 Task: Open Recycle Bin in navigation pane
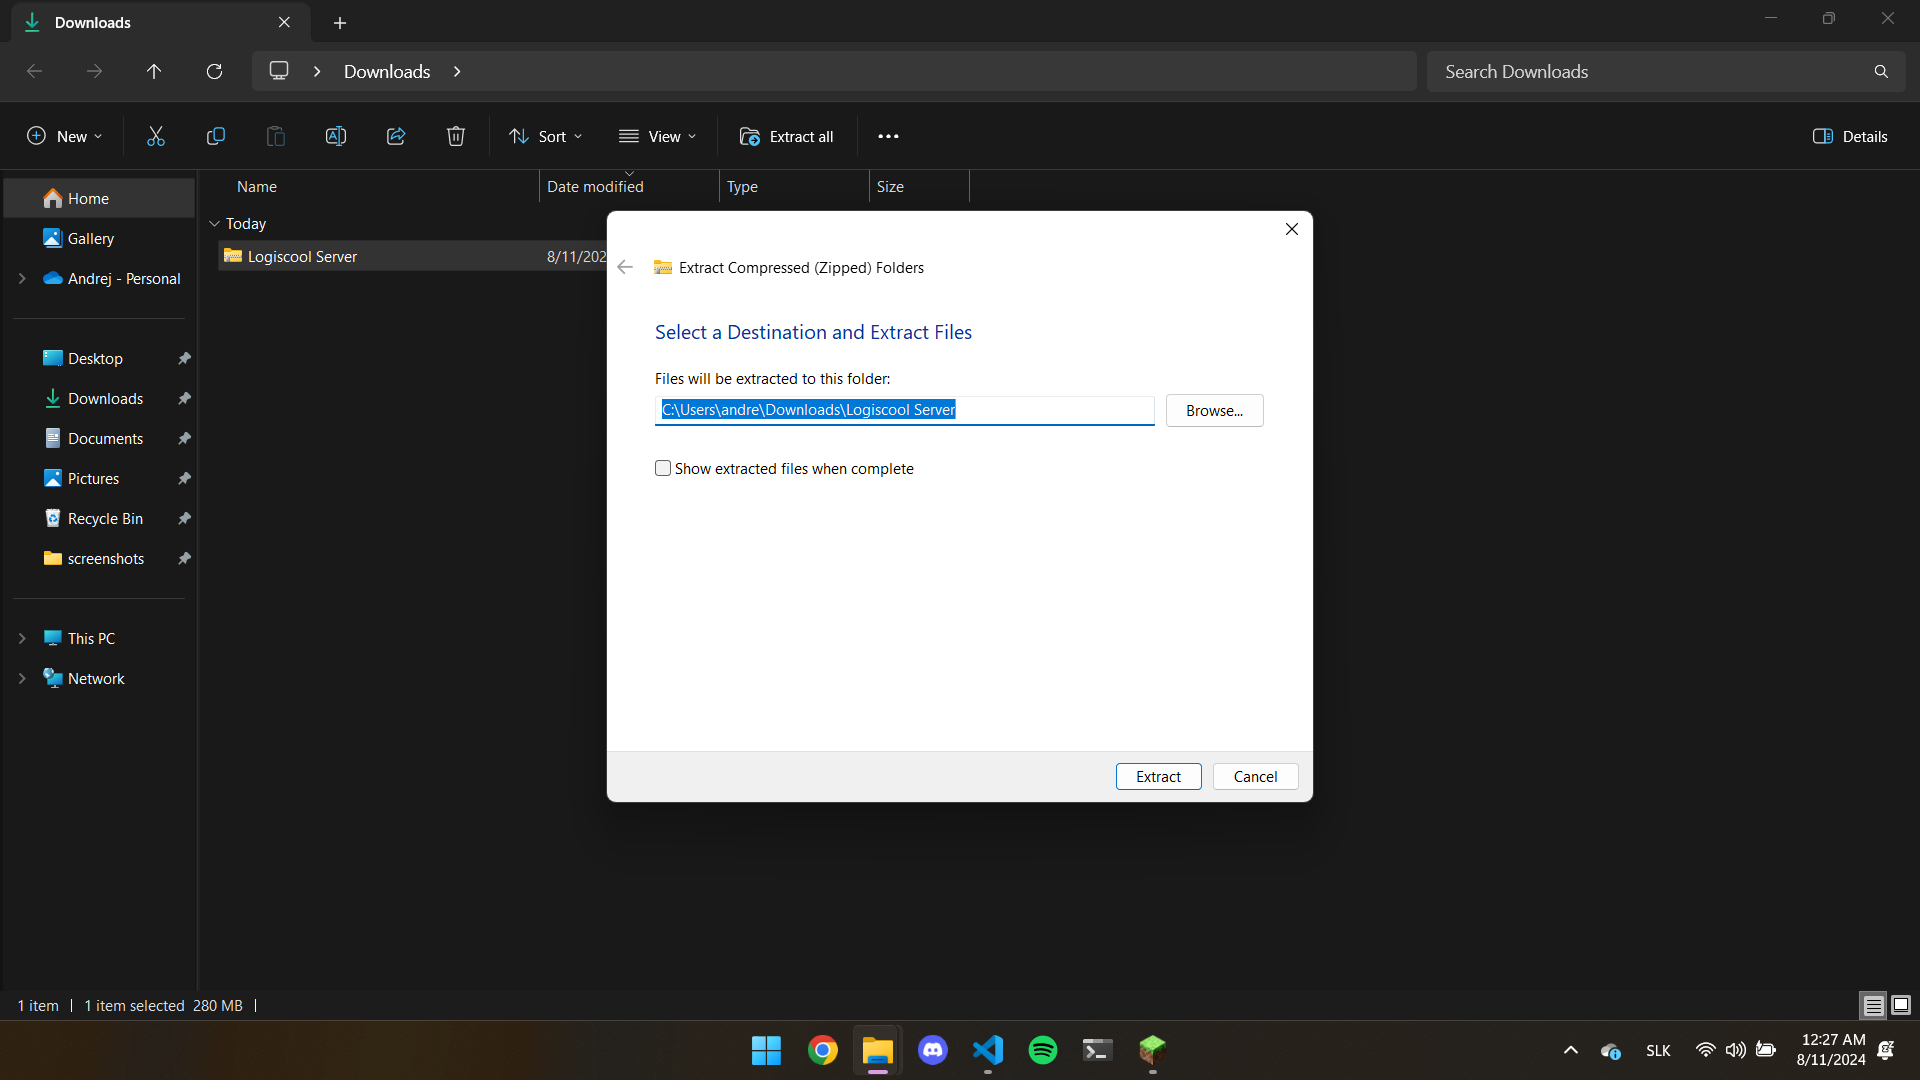click(99, 519)
